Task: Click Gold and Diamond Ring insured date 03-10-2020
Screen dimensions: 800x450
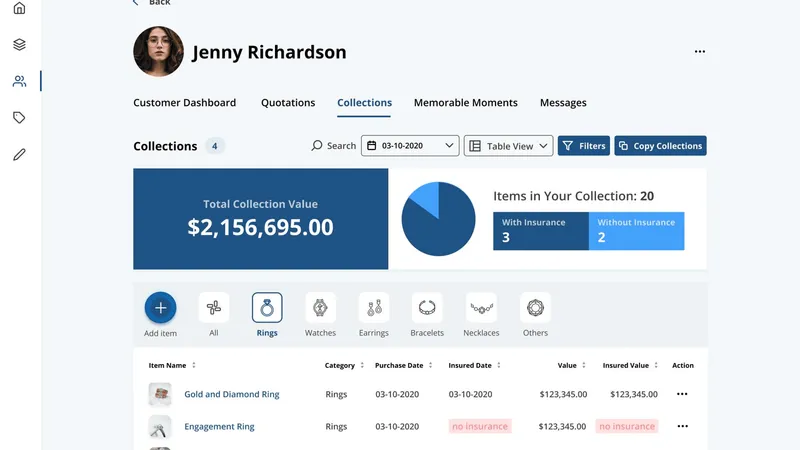Action: click(470, 394)
